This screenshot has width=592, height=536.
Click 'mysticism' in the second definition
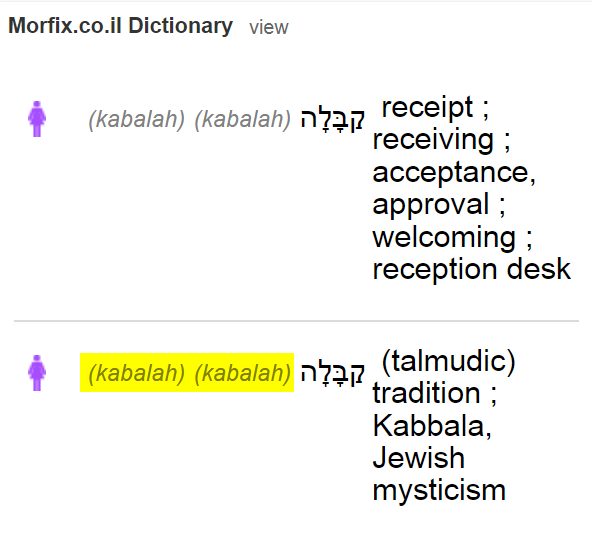pos(439,491)
